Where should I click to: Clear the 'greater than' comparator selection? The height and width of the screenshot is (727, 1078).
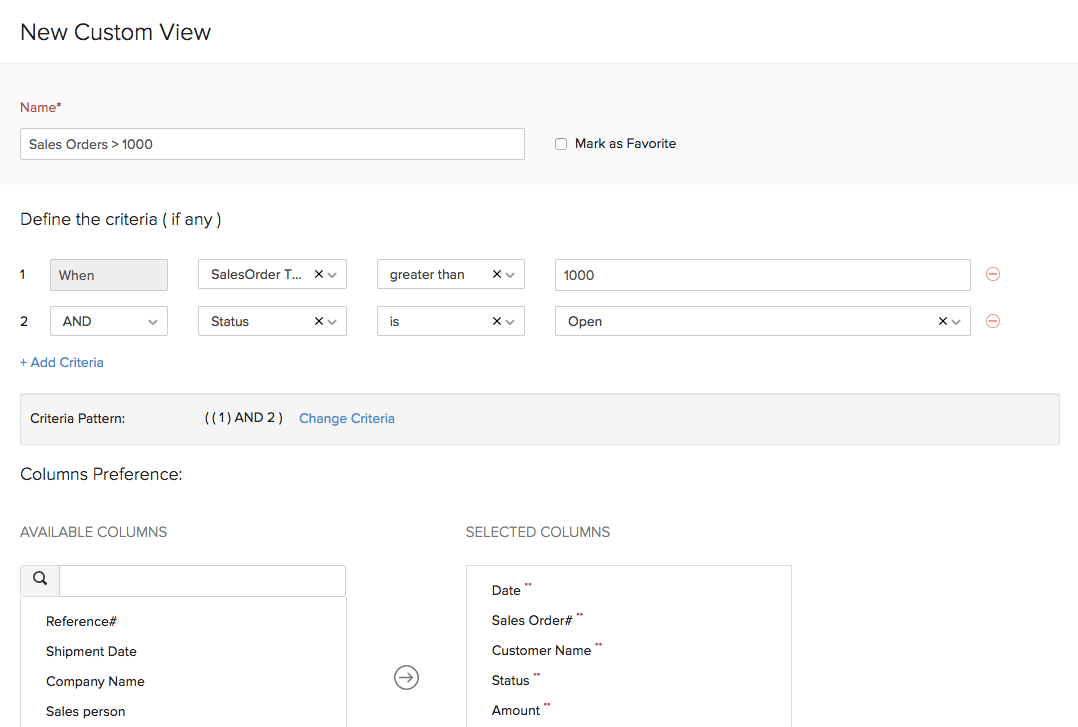pos(497,274)
